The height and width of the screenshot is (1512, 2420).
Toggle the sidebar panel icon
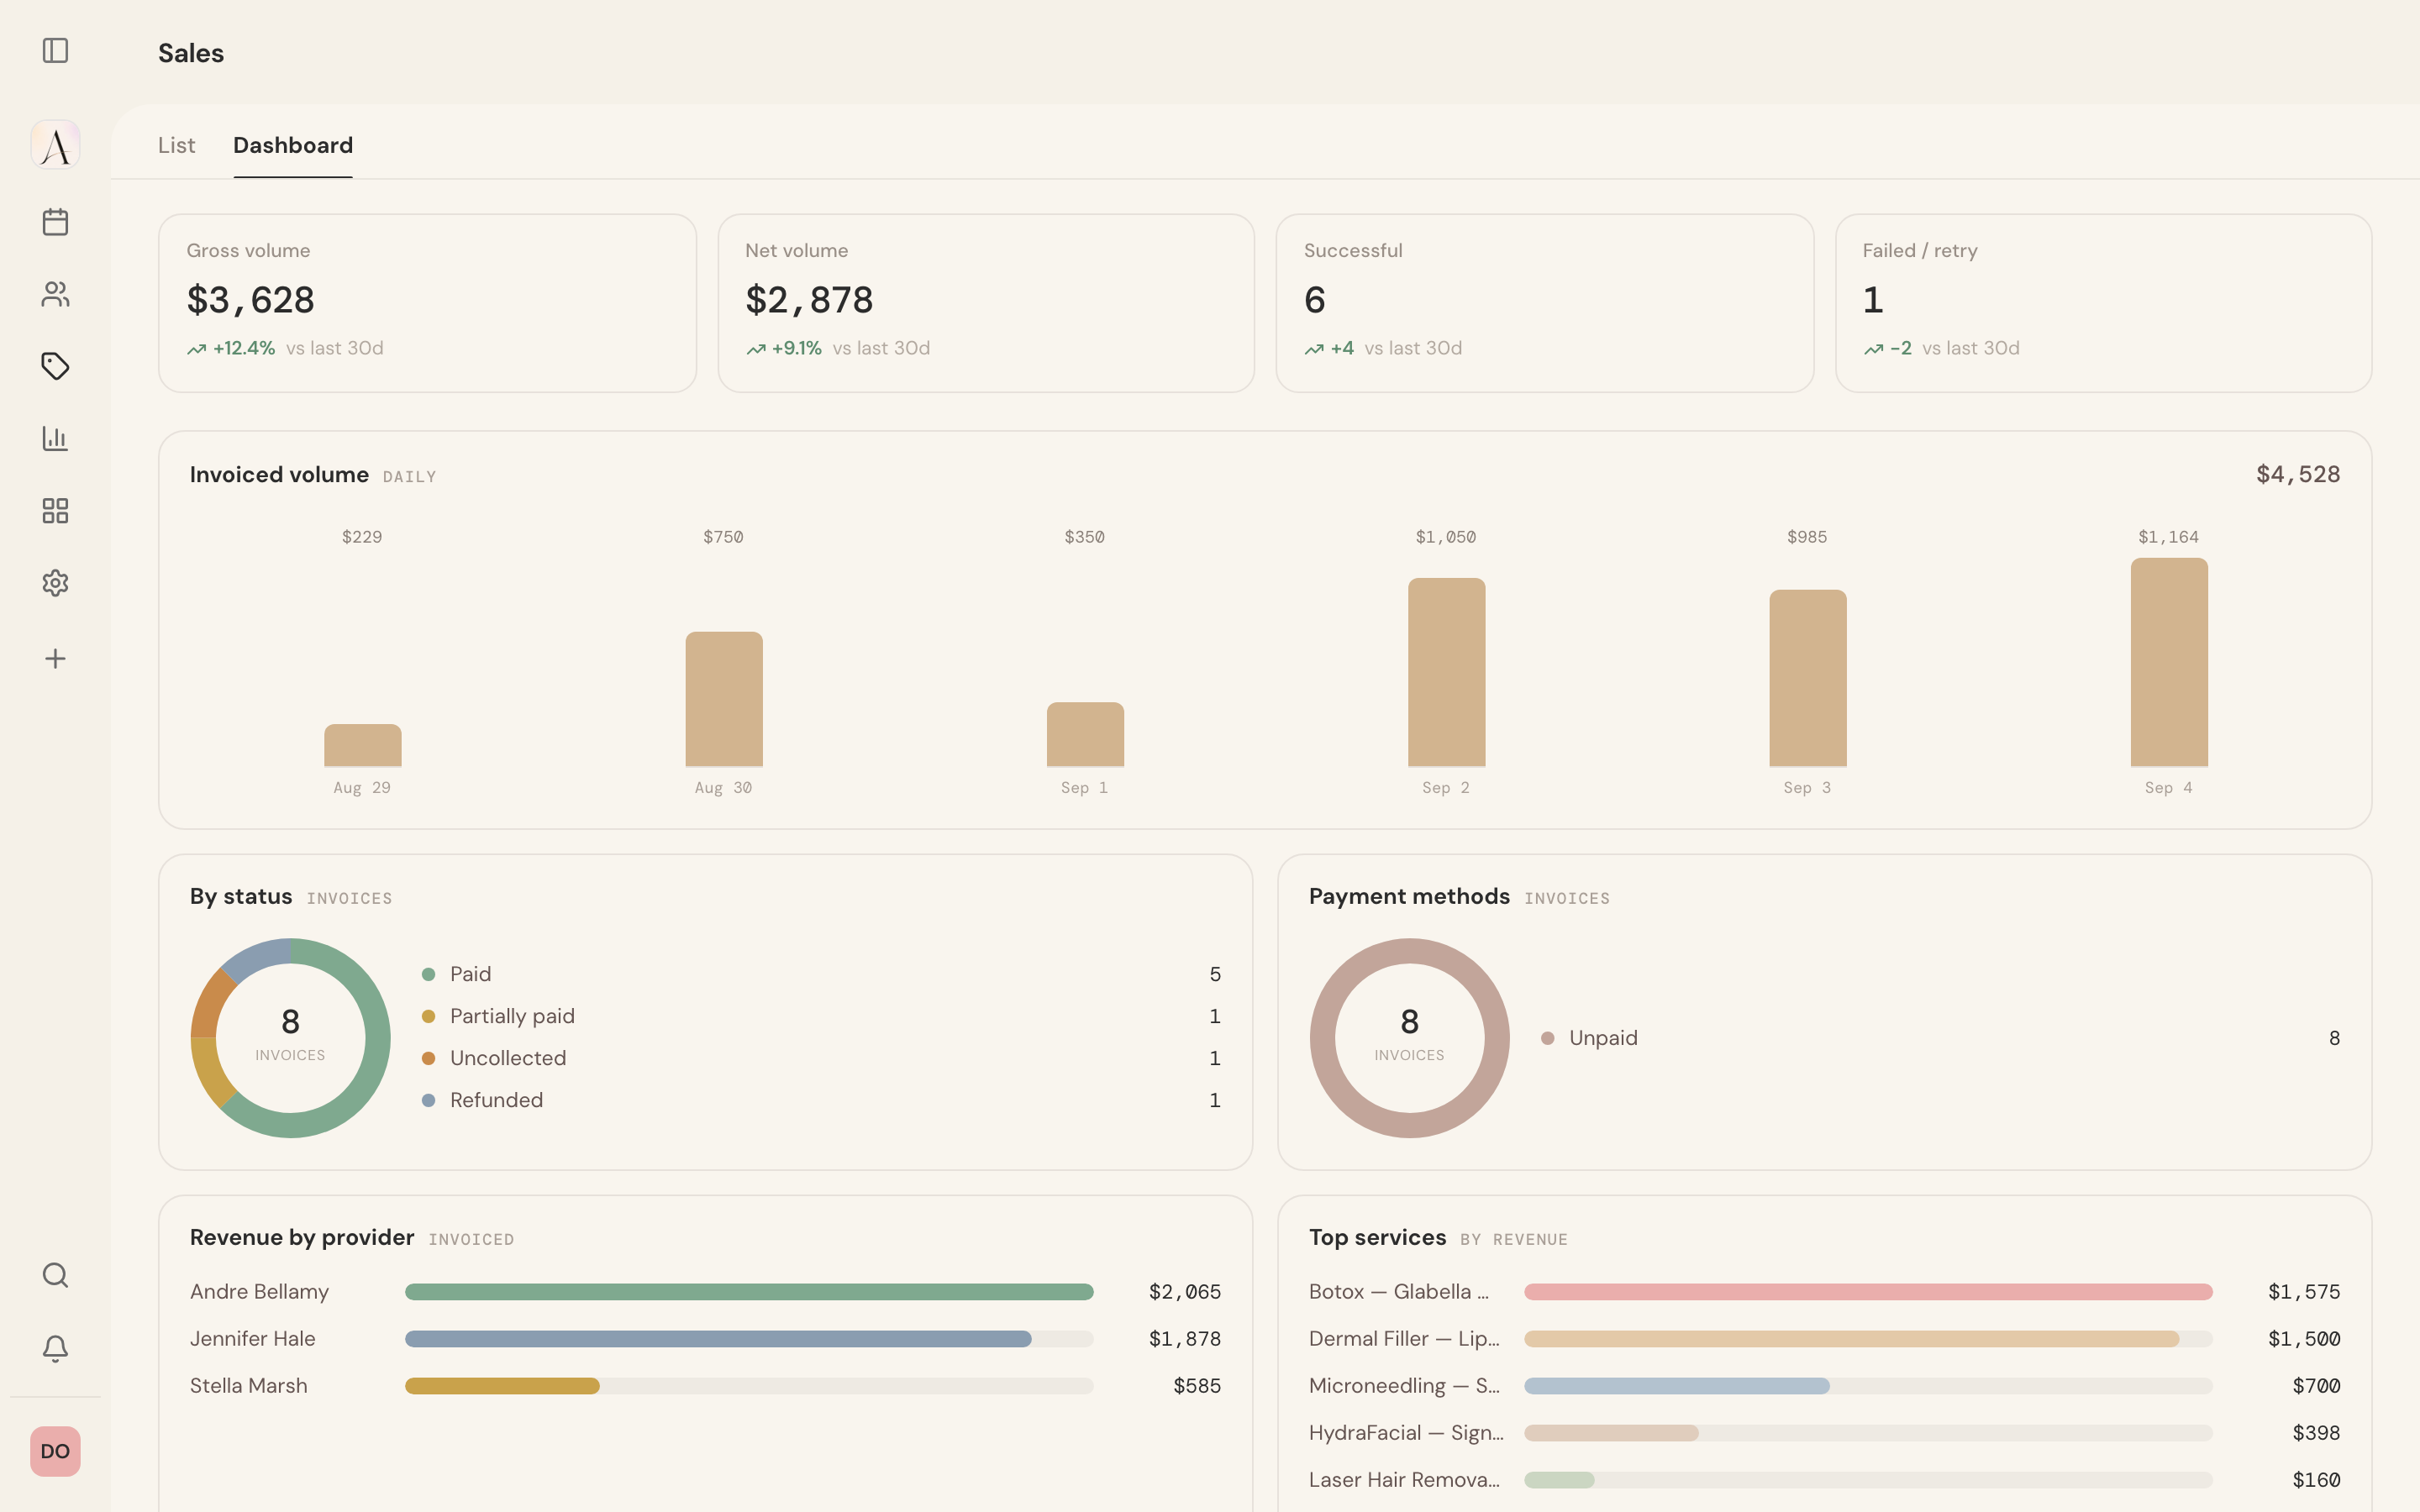(x=55, y=50)
